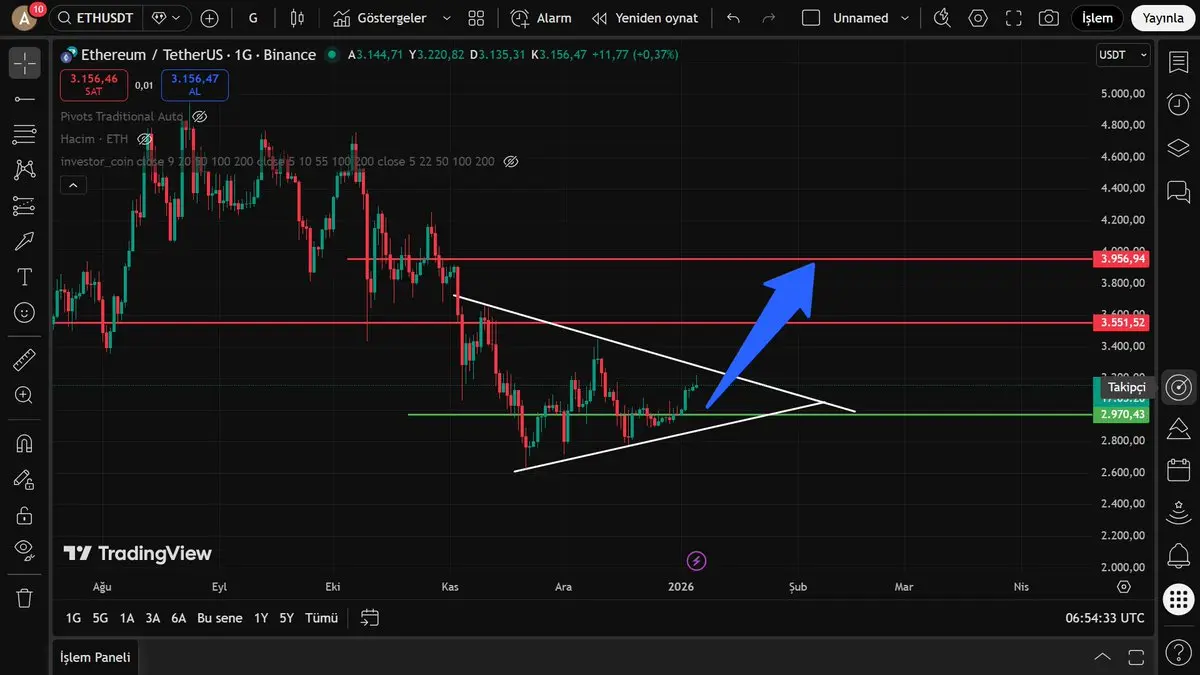This screenshot has width=1200, height=675.
Task: Open the Göstergeler indicators dialog
Action: coord(380,18)
